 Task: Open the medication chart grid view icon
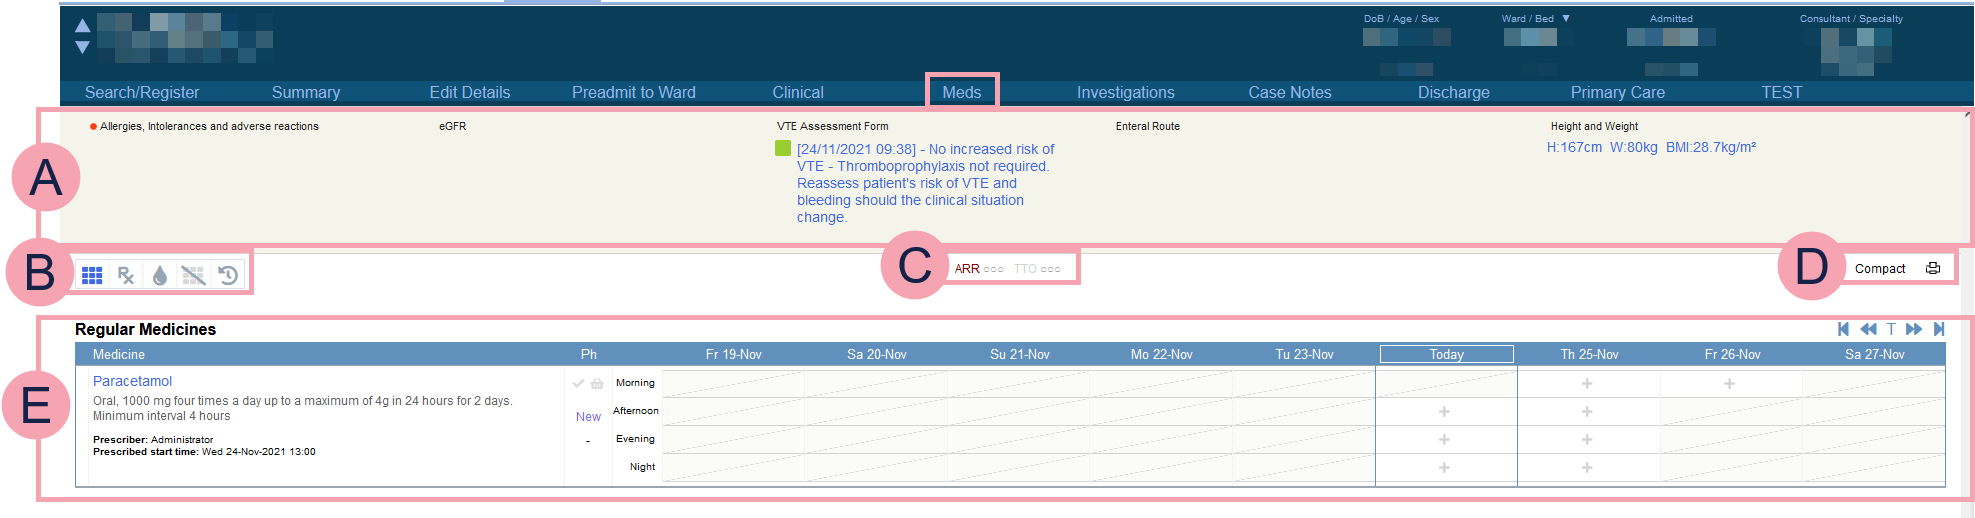(92, 275)
